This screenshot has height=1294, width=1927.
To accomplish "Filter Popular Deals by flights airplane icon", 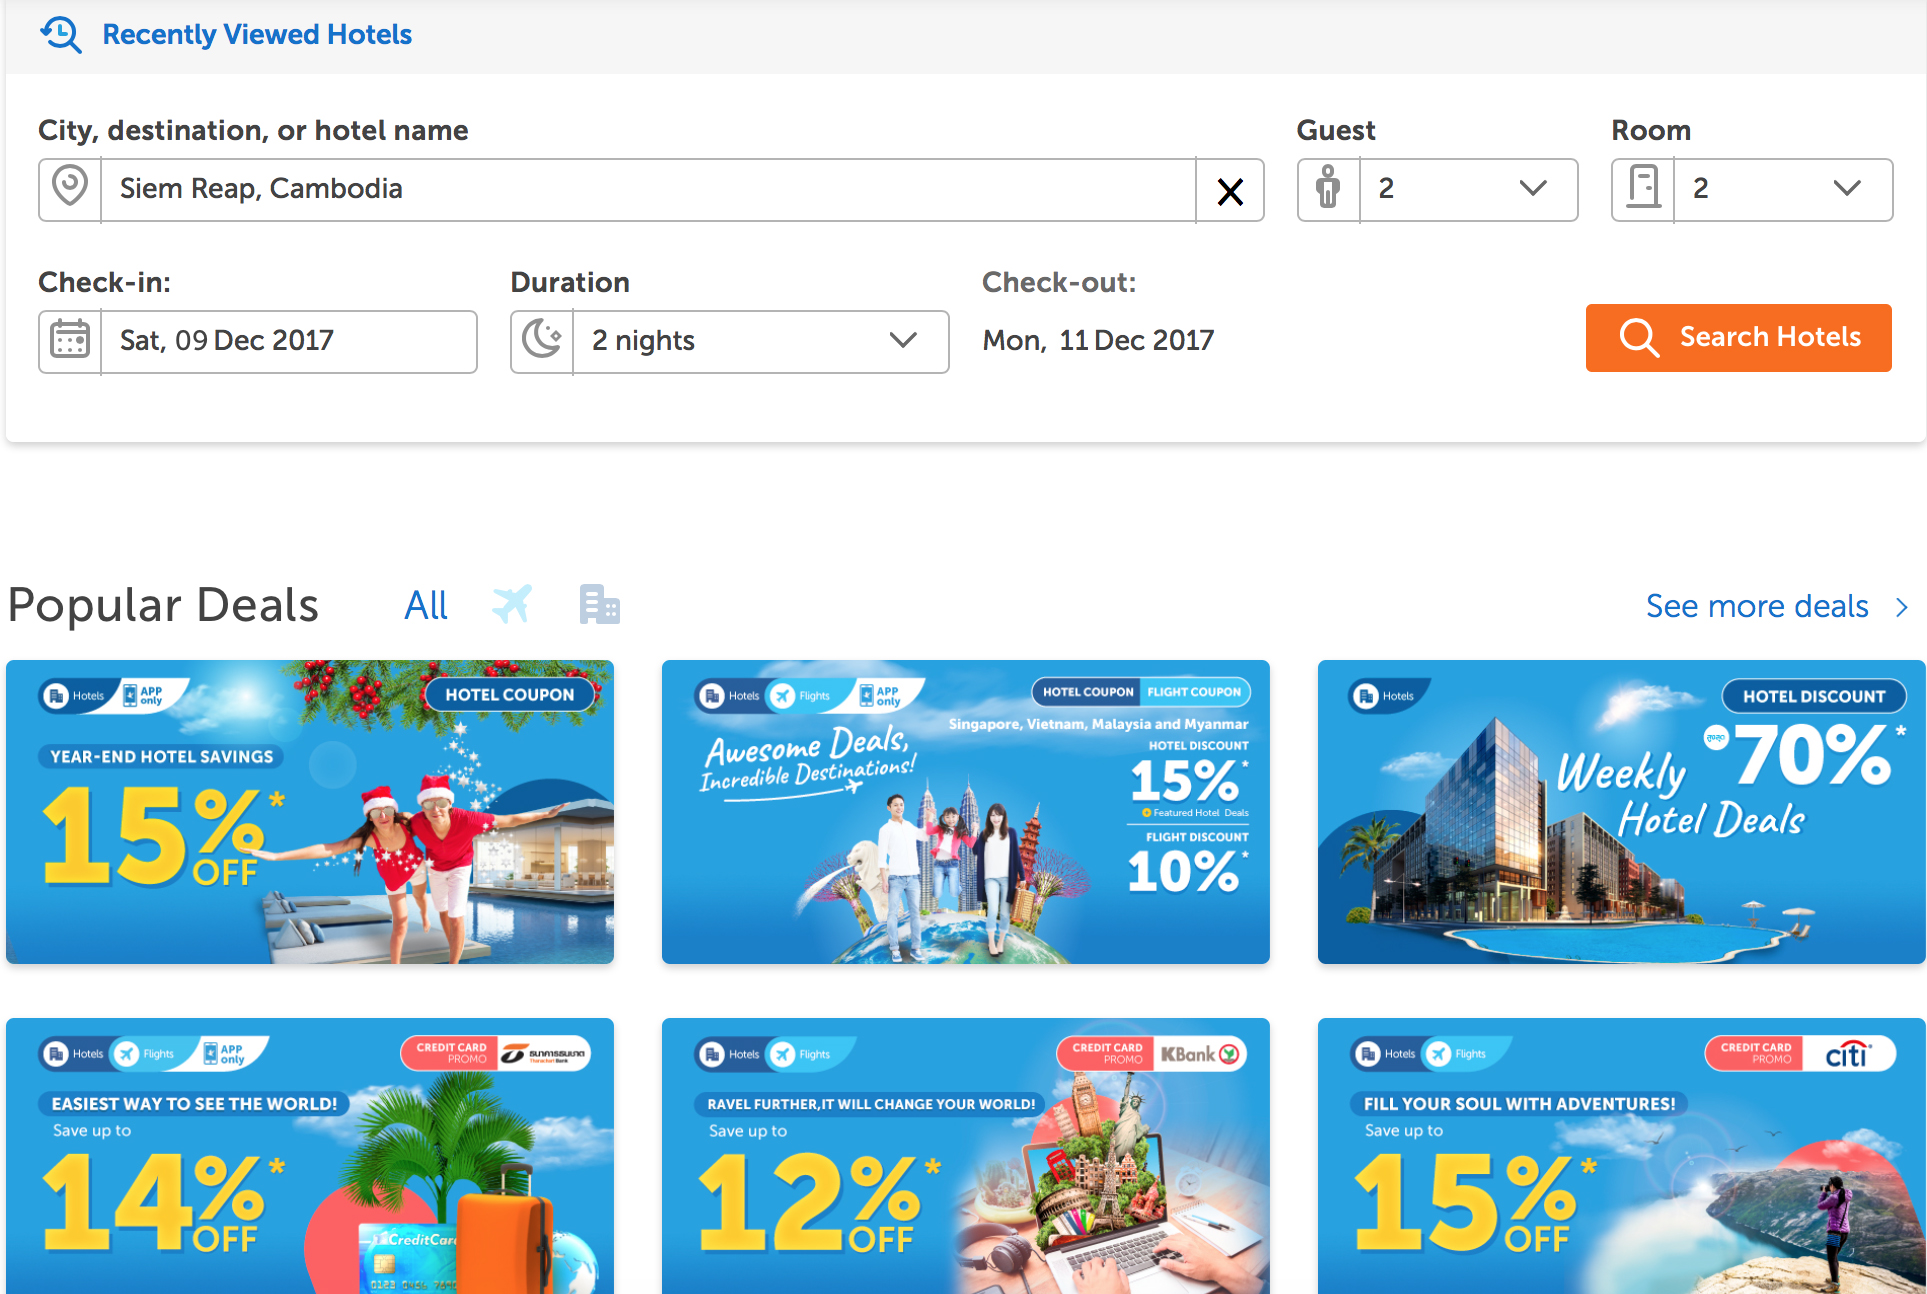I will point(512,604).
